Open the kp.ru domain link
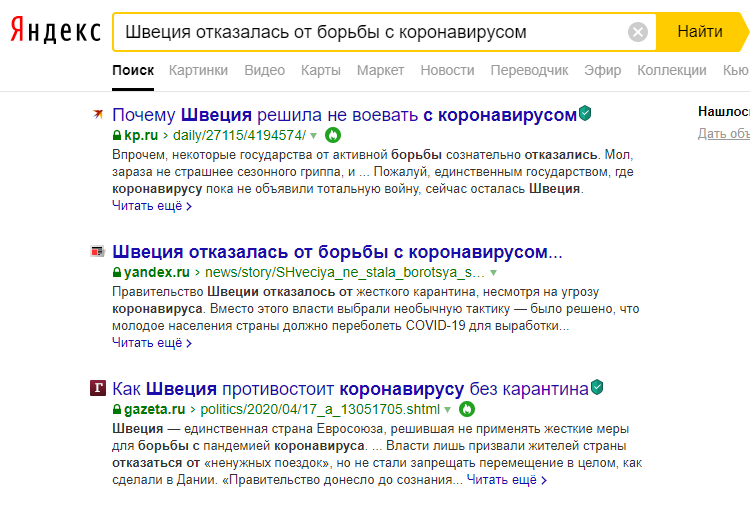750x507 pixels. pos(141,135)
